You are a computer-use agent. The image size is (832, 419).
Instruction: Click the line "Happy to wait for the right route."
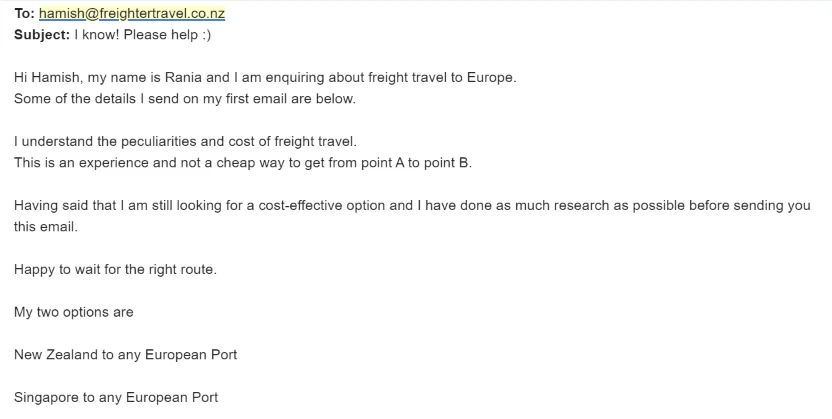click(115, 270)
